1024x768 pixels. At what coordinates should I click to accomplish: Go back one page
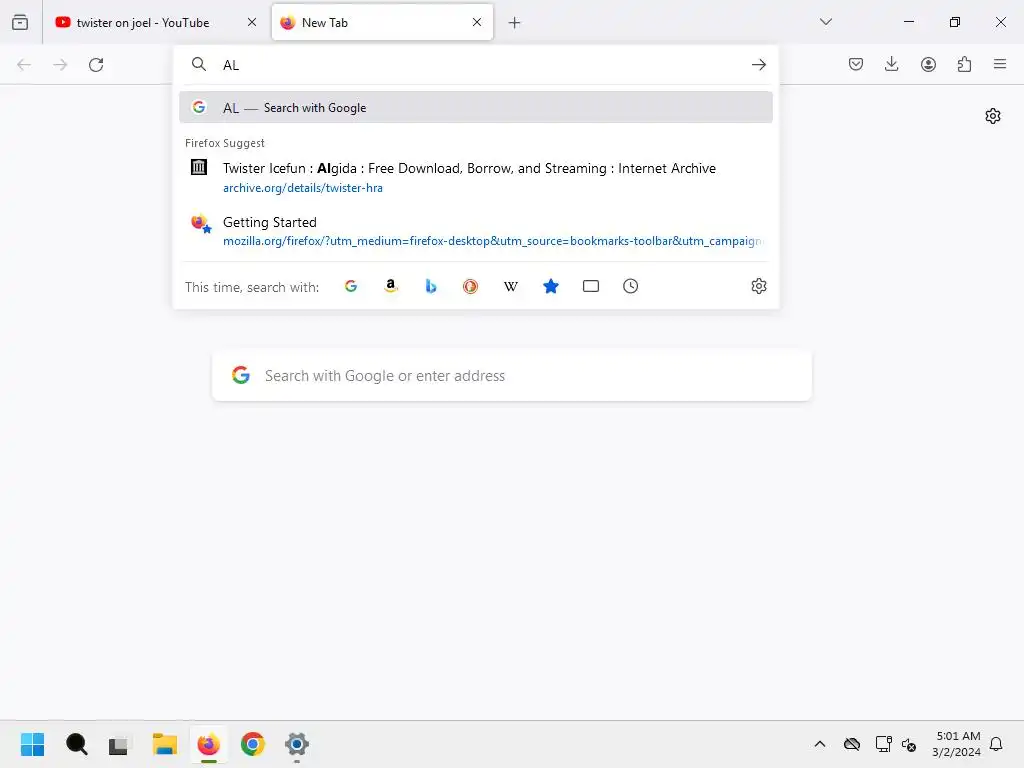[24, 65]
